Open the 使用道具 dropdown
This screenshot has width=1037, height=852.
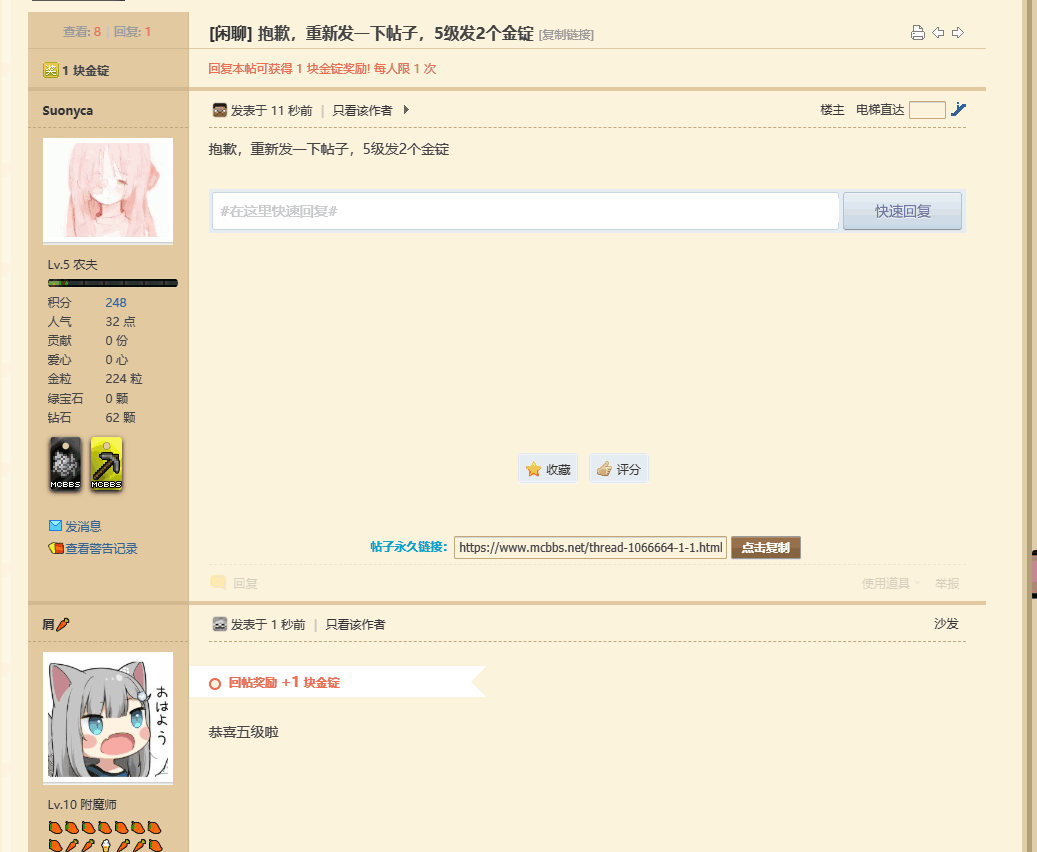pos(890,583)
